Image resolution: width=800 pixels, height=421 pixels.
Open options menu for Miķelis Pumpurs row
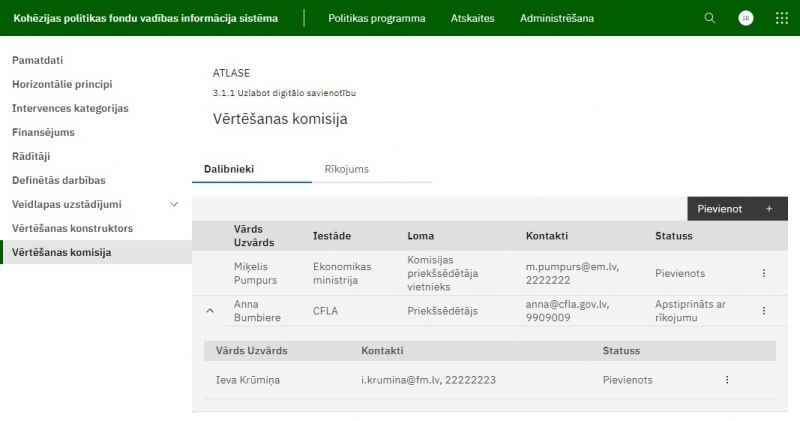[764, 273]
